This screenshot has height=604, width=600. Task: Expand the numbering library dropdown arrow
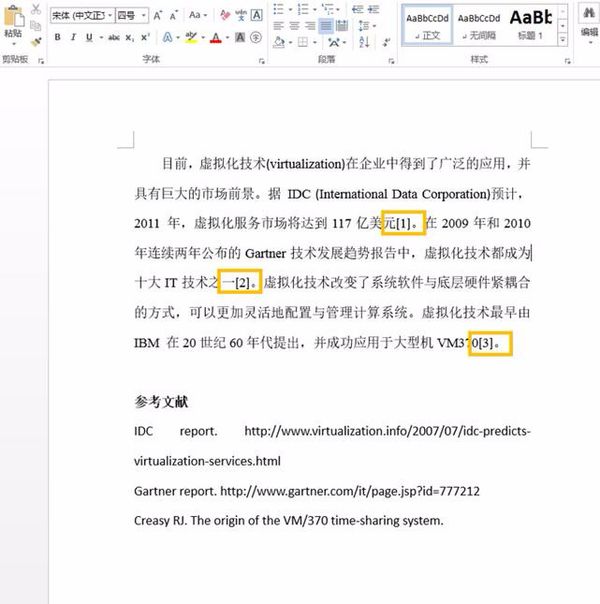click(x=315, y=9)
